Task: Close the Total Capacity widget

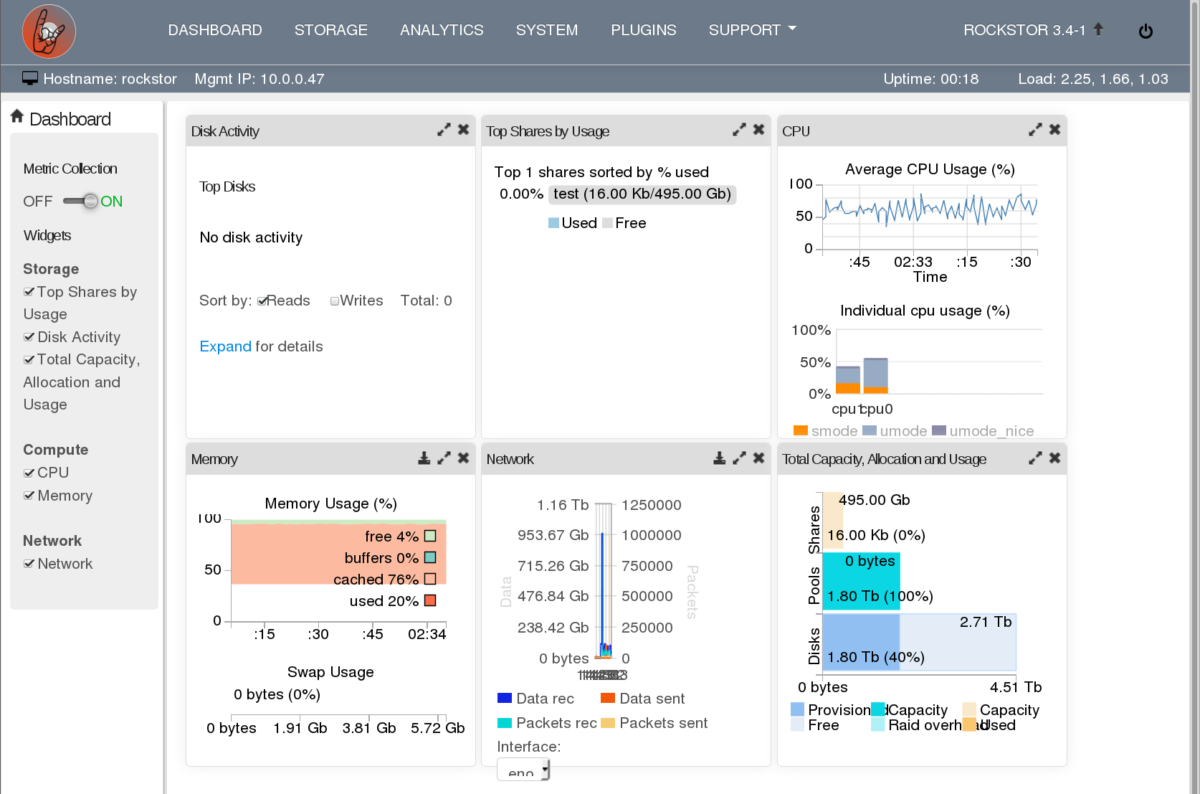Action: pos(1055,458)
